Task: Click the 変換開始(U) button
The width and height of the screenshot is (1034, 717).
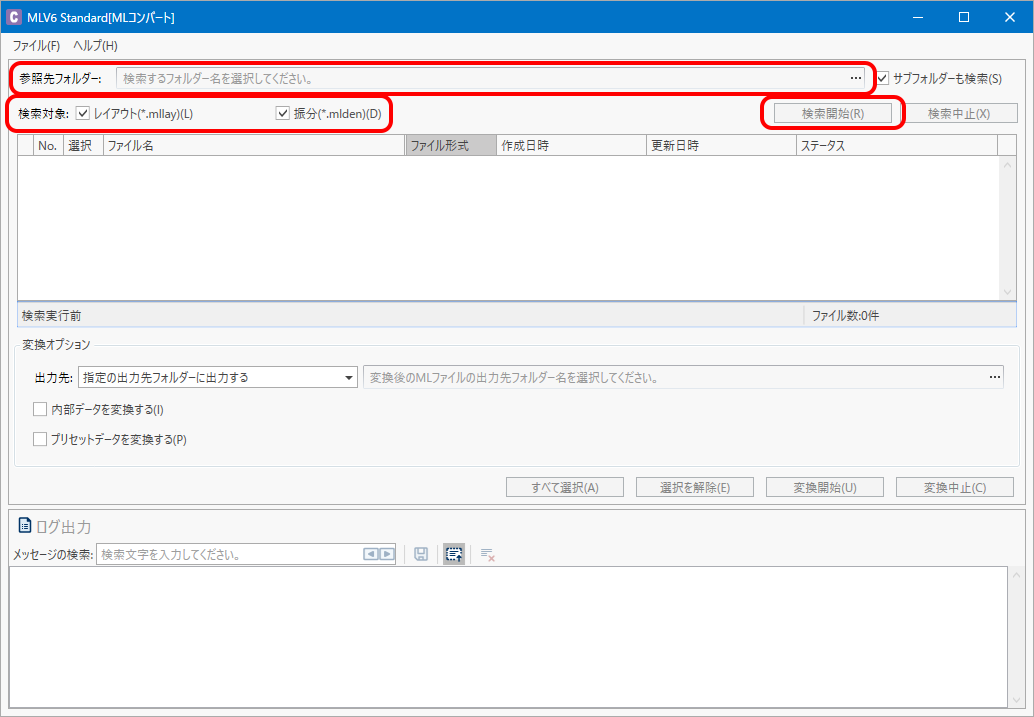Action: tap(824, 487)
